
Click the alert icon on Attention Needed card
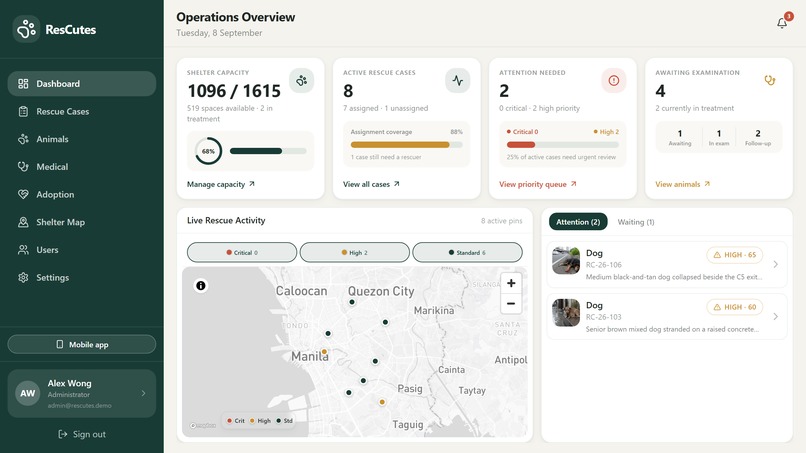click(x=614, y=81)
